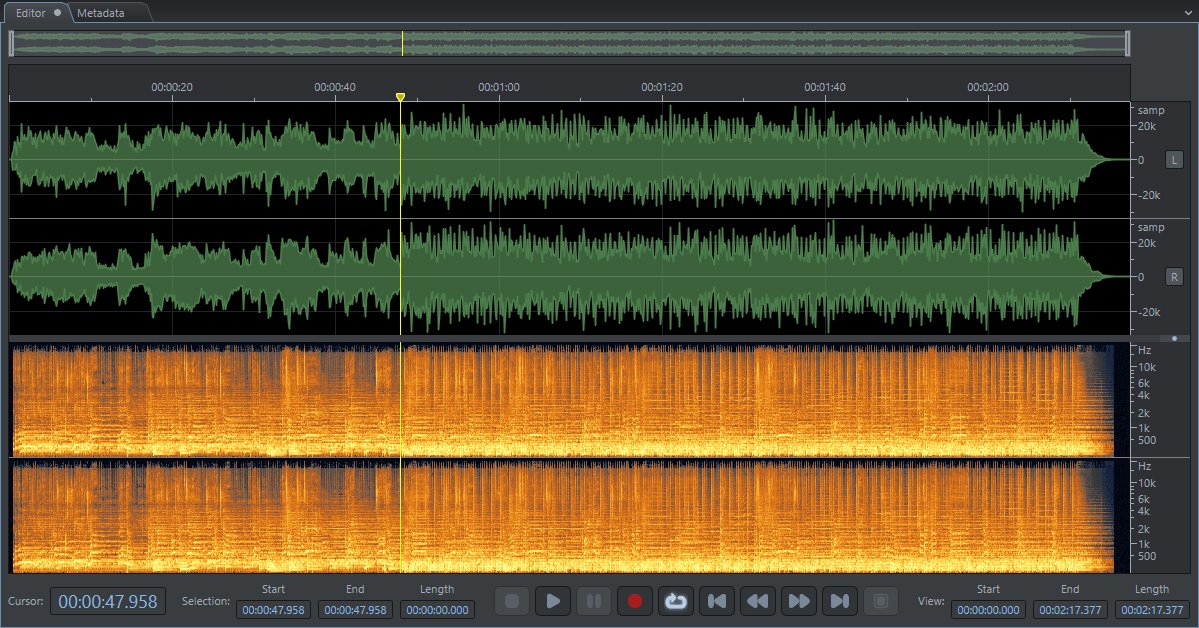Toggle loop playback

(675, 601)
